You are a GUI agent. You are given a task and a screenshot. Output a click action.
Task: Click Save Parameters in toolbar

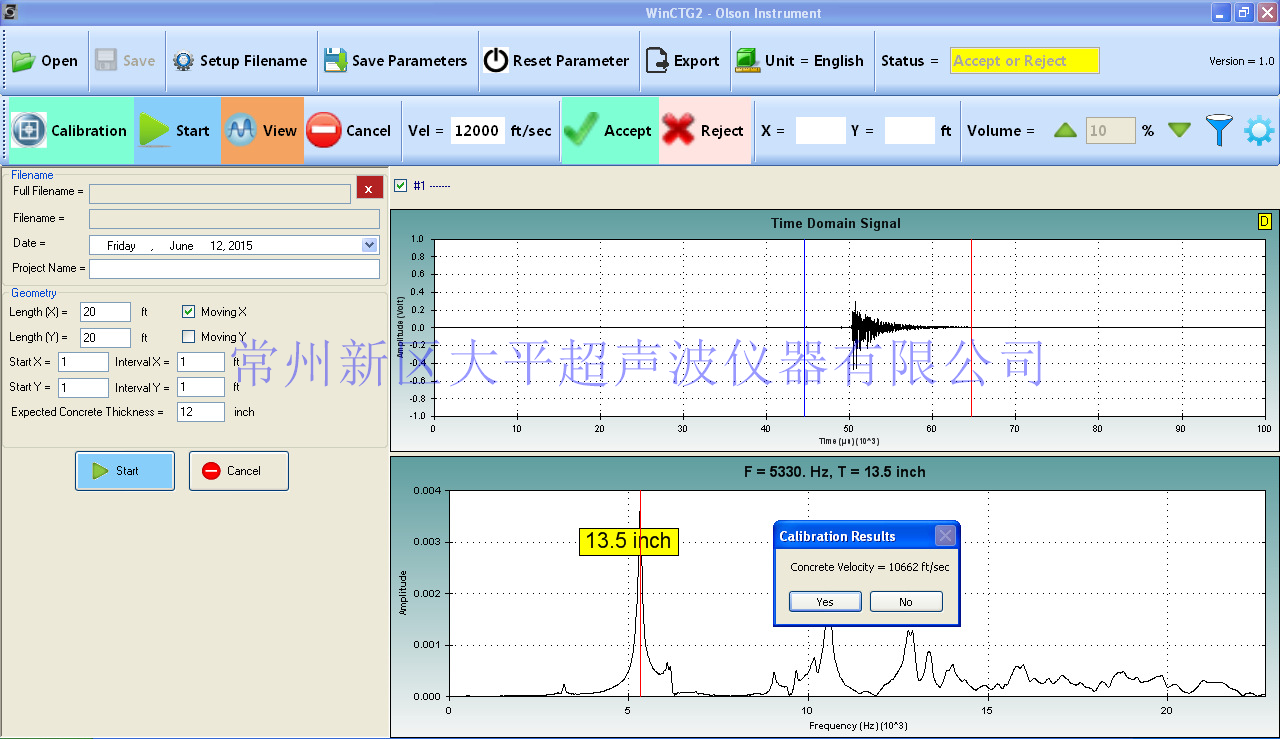[x=396, y=61]
